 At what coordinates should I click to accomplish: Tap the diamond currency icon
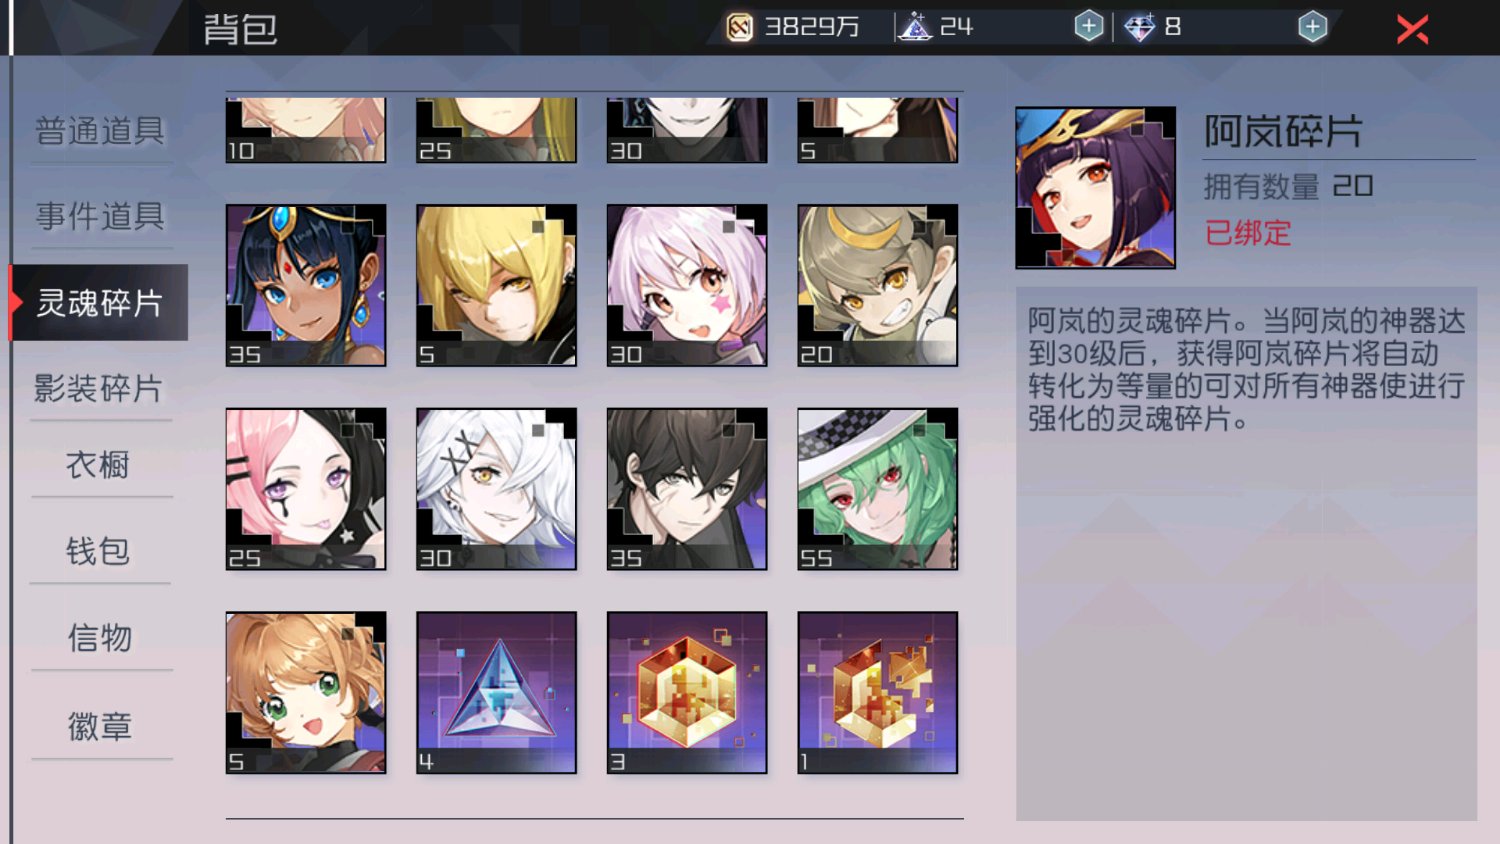coord(1139,27)
